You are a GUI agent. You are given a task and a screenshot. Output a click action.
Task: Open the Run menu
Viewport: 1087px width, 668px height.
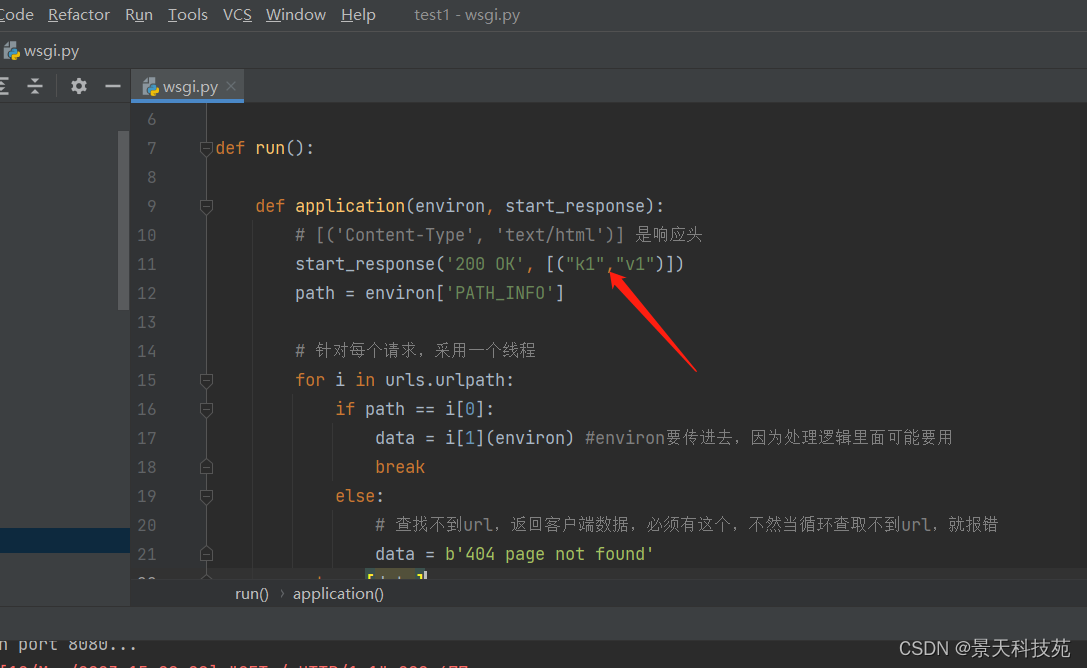139,15
